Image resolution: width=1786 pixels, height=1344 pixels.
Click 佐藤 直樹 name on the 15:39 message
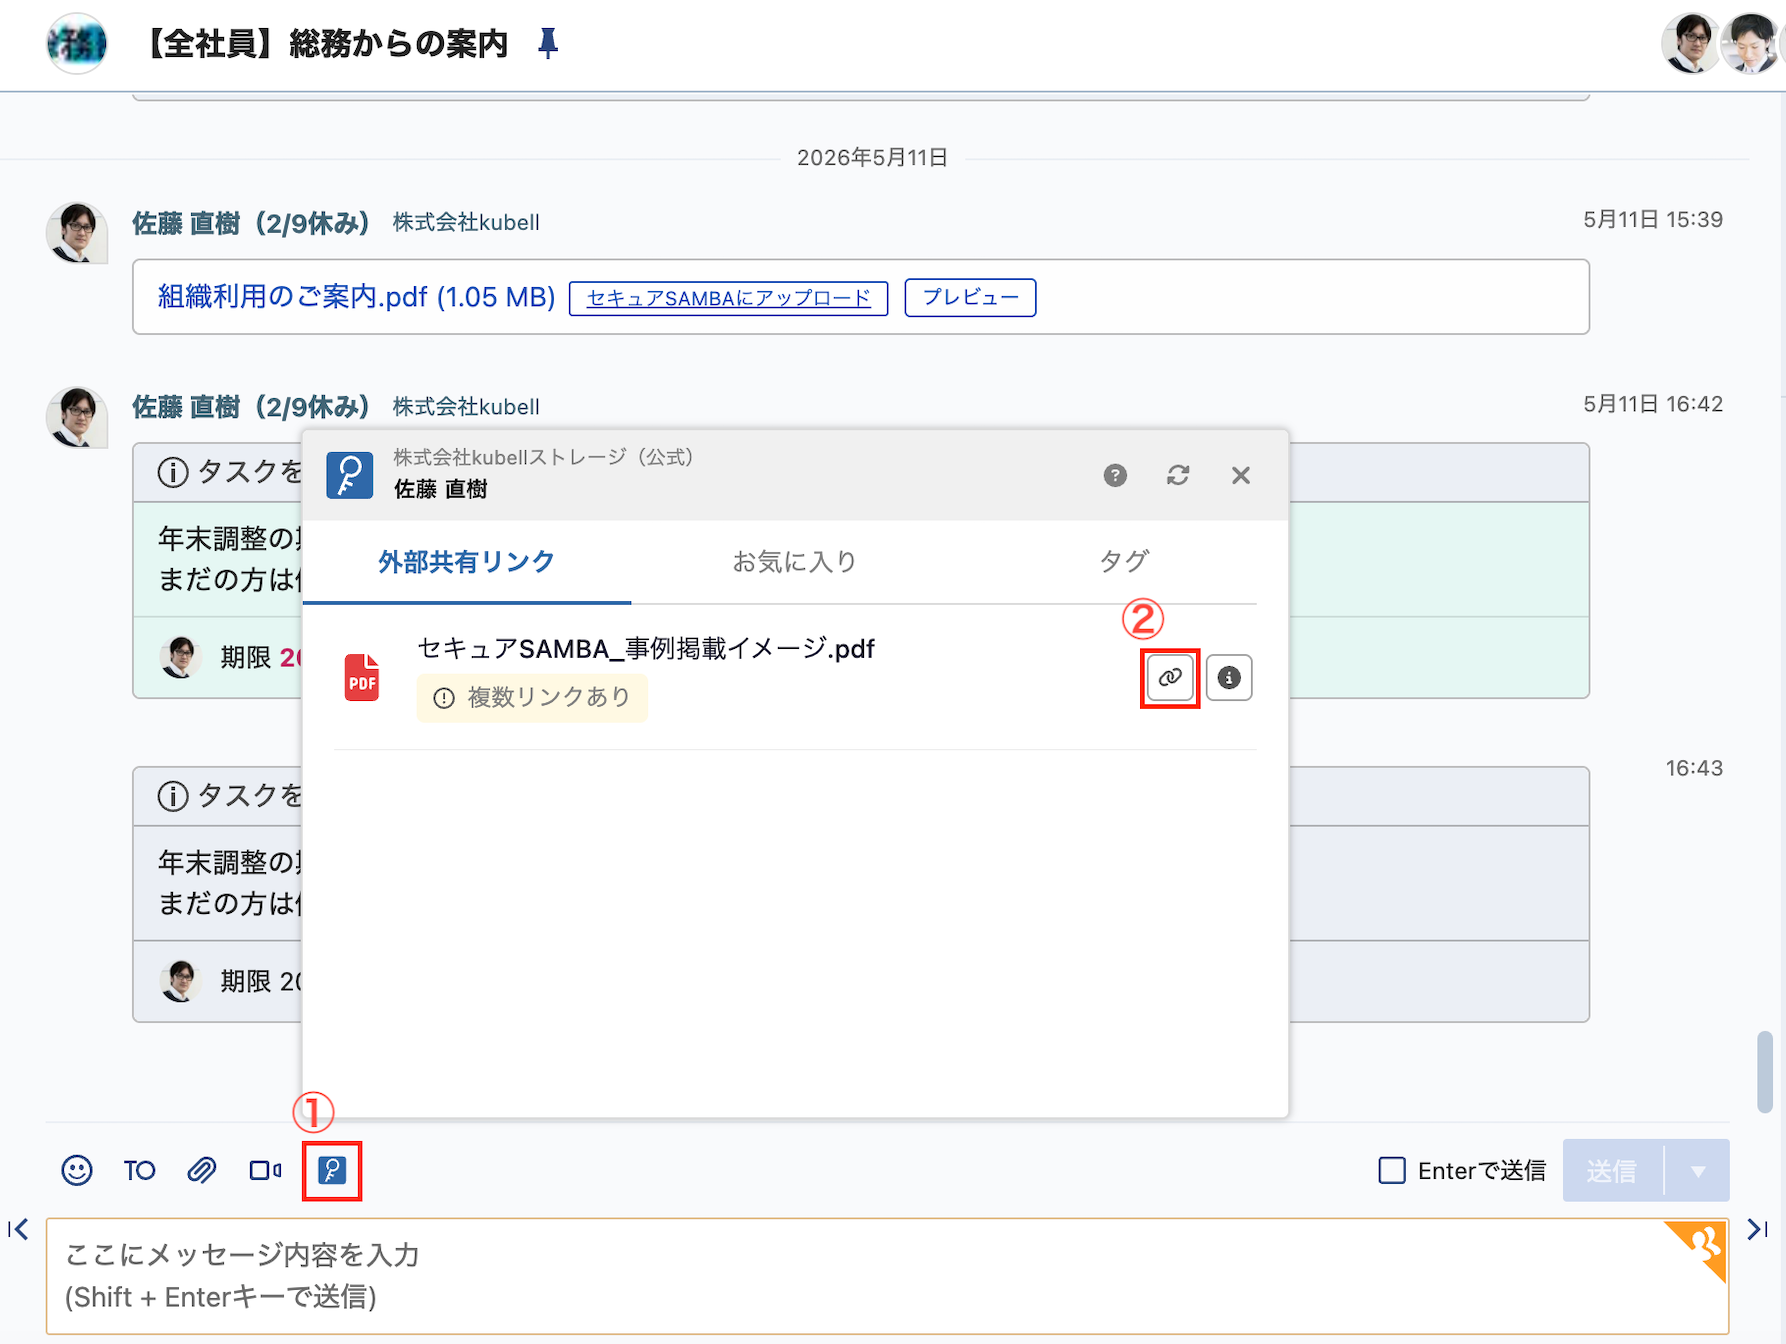(251, 223)
